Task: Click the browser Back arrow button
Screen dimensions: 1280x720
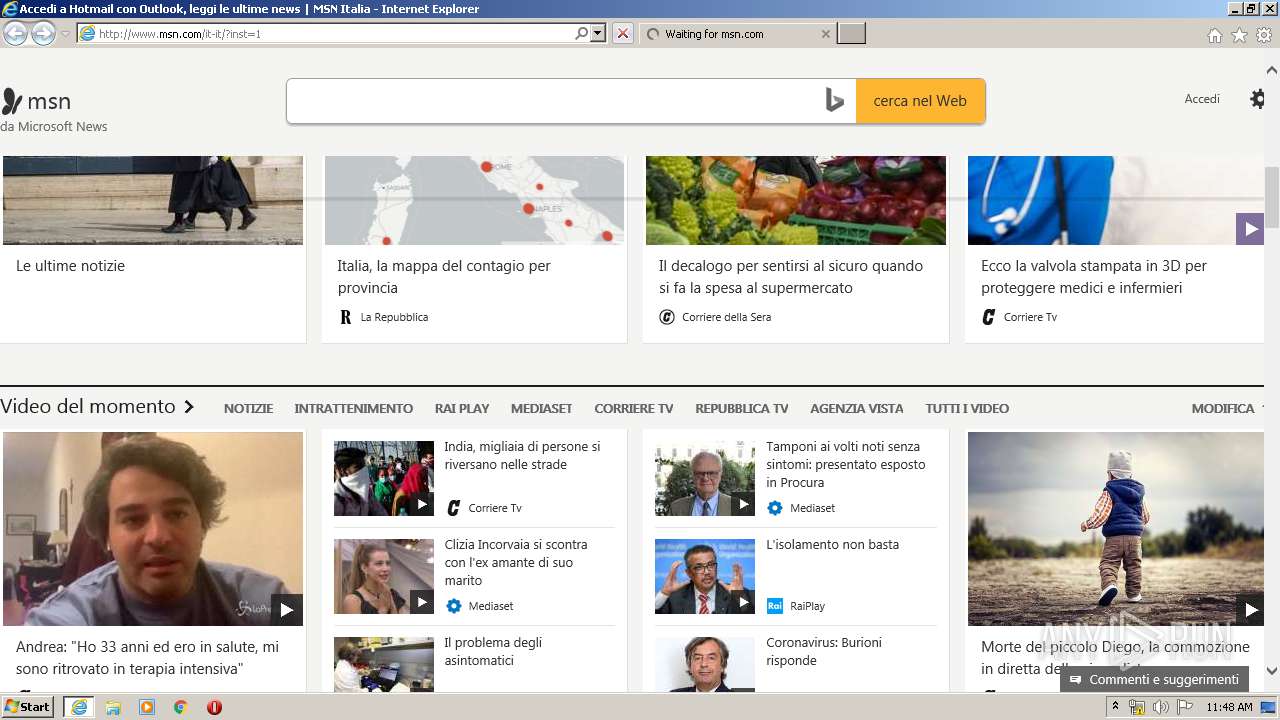Action: tap(15, 33)
